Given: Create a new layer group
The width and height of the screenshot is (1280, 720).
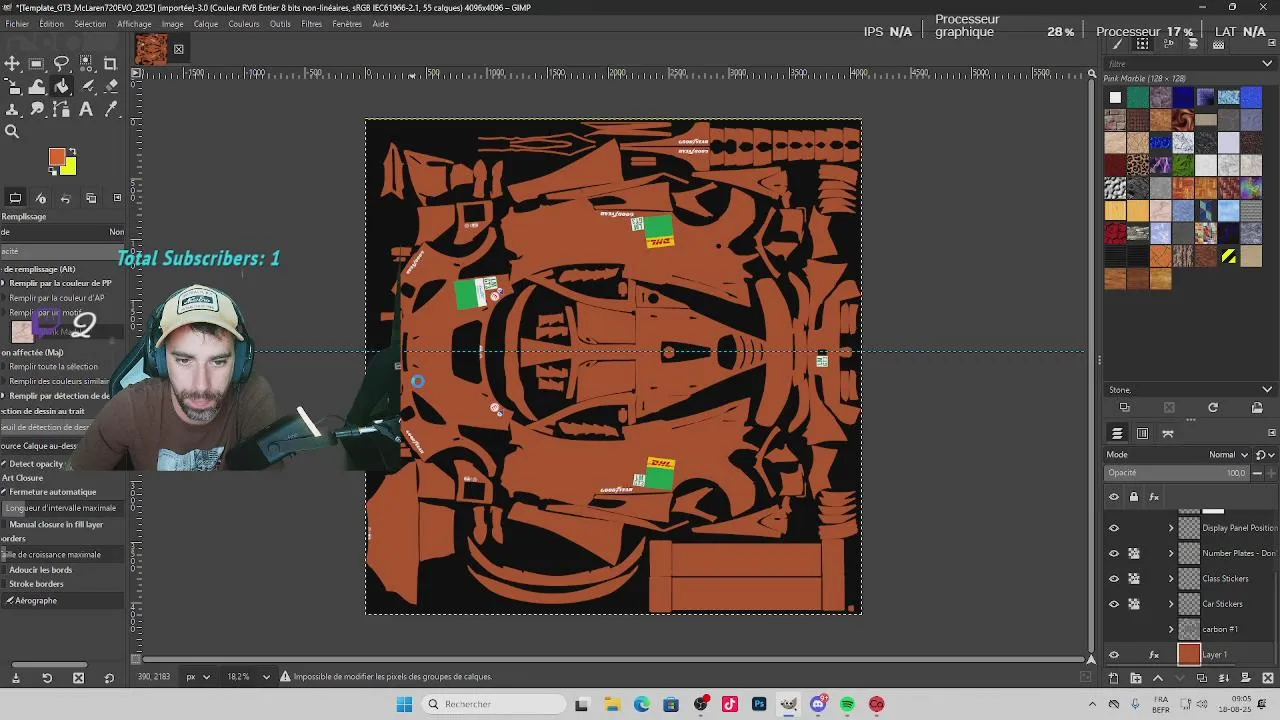Looking at the screenshot, I should pos(1136,678).
